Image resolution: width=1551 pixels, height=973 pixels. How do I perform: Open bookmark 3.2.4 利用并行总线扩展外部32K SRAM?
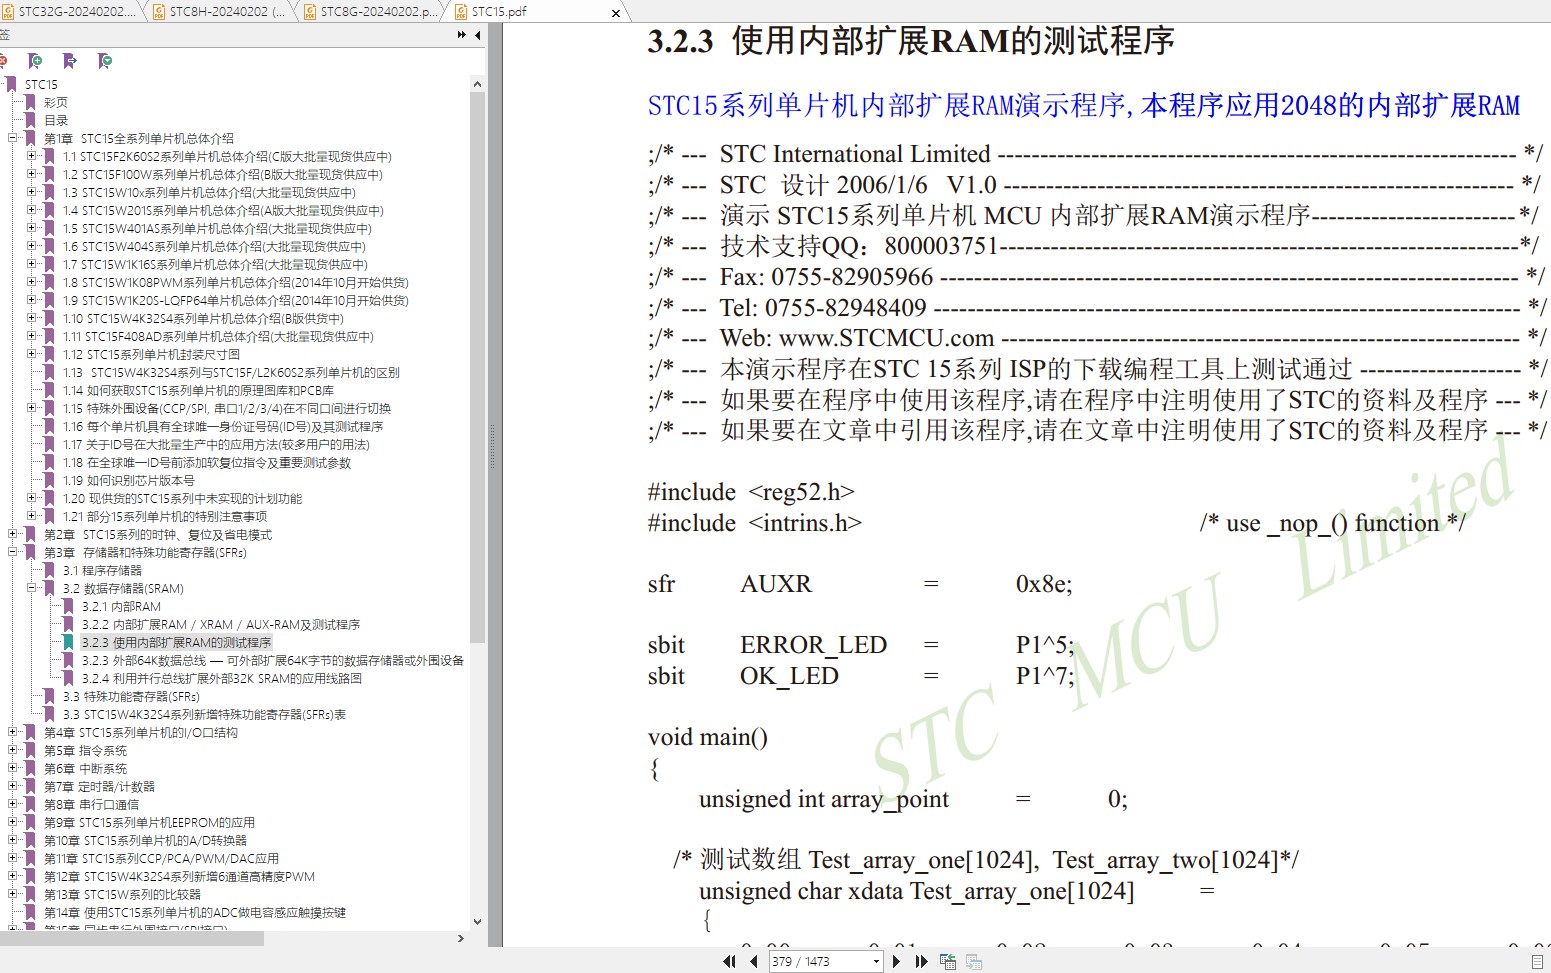click(222, 678)
